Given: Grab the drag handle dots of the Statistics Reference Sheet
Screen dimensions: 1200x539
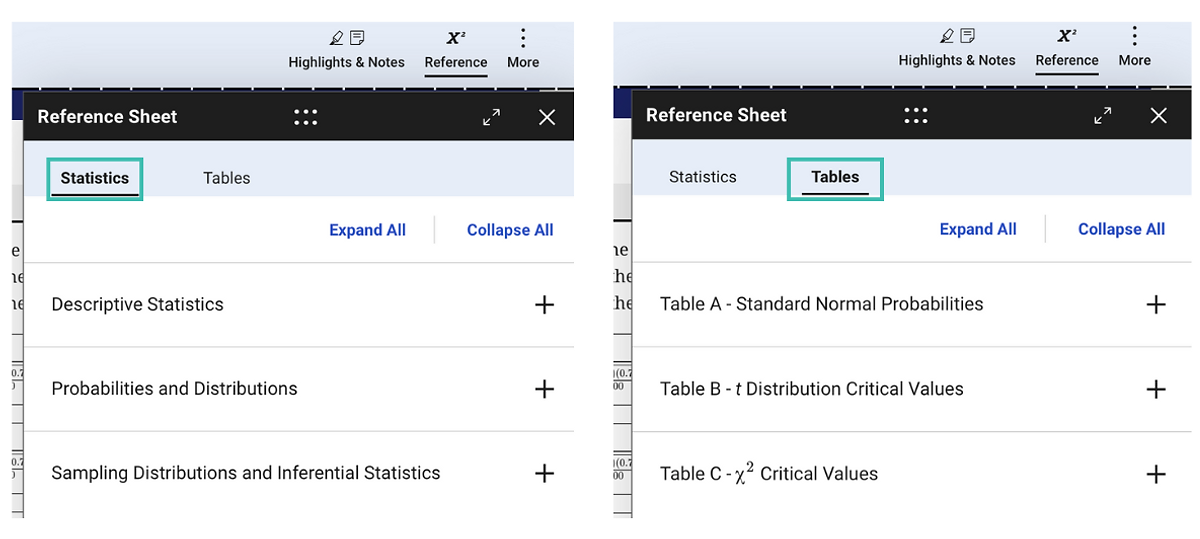Looking at the screenshot, I should (x=305, y=117).
